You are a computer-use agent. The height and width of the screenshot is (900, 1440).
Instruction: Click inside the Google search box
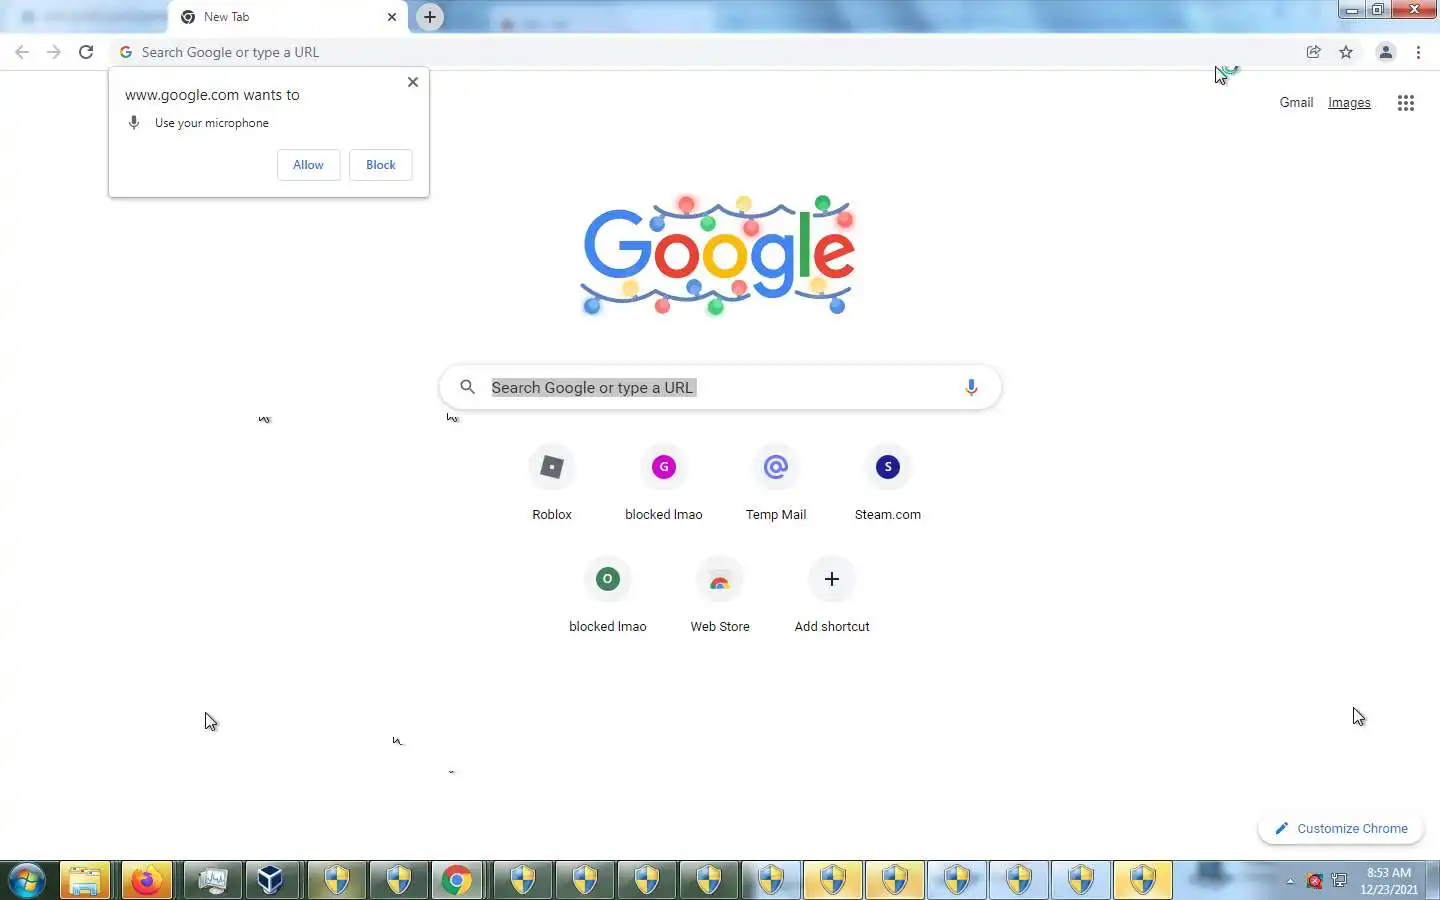point(720,387)
